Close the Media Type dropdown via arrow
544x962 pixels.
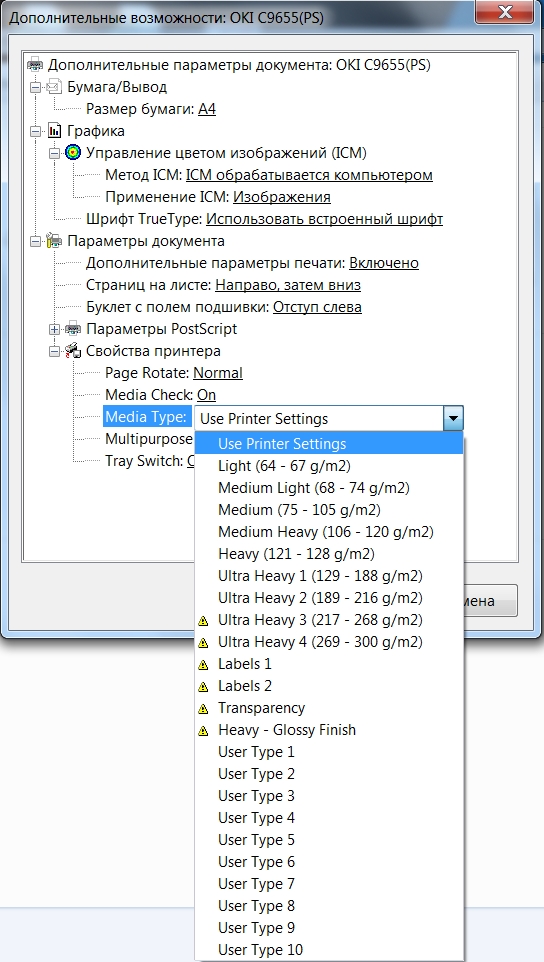point(453,418)
